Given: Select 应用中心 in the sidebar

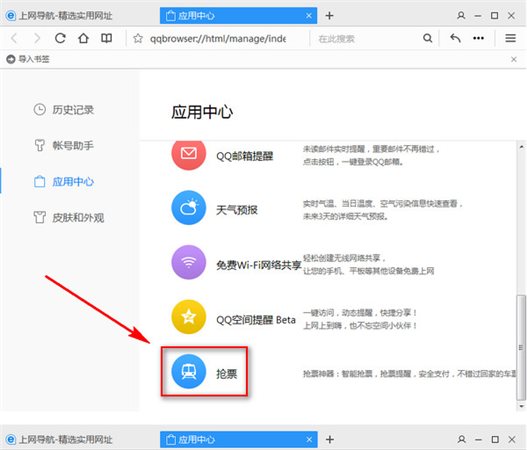Looking at the screenshot, I should [64, 182].
